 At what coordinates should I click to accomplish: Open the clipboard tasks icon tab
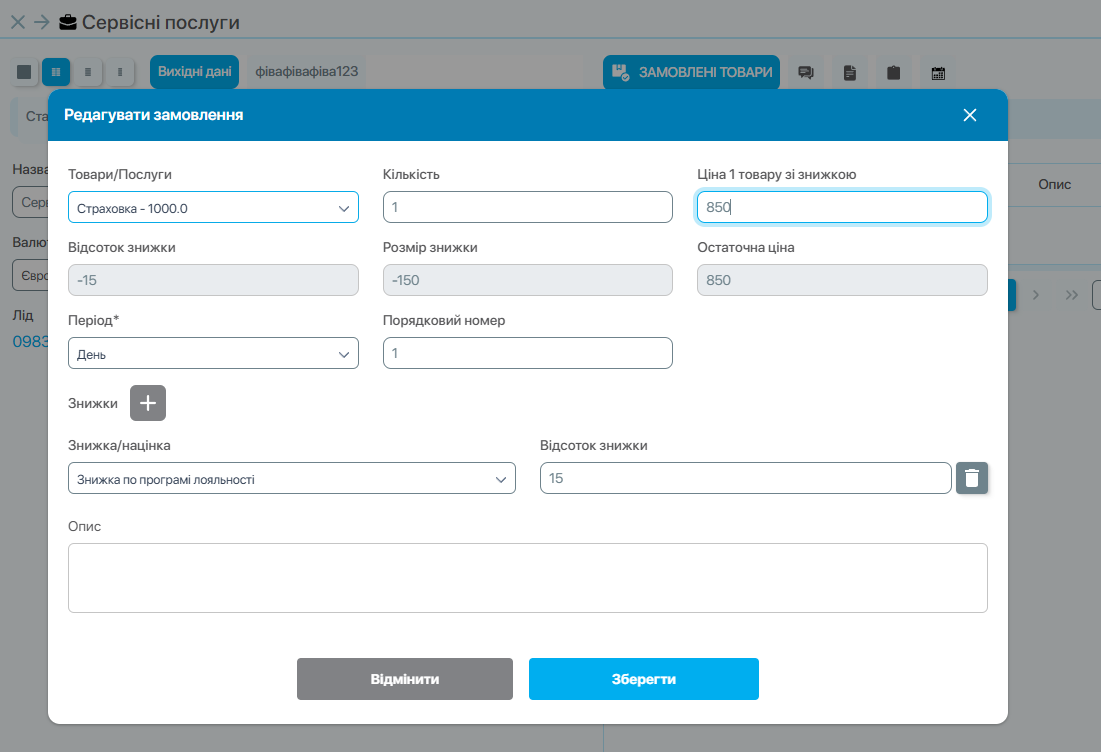893,72
